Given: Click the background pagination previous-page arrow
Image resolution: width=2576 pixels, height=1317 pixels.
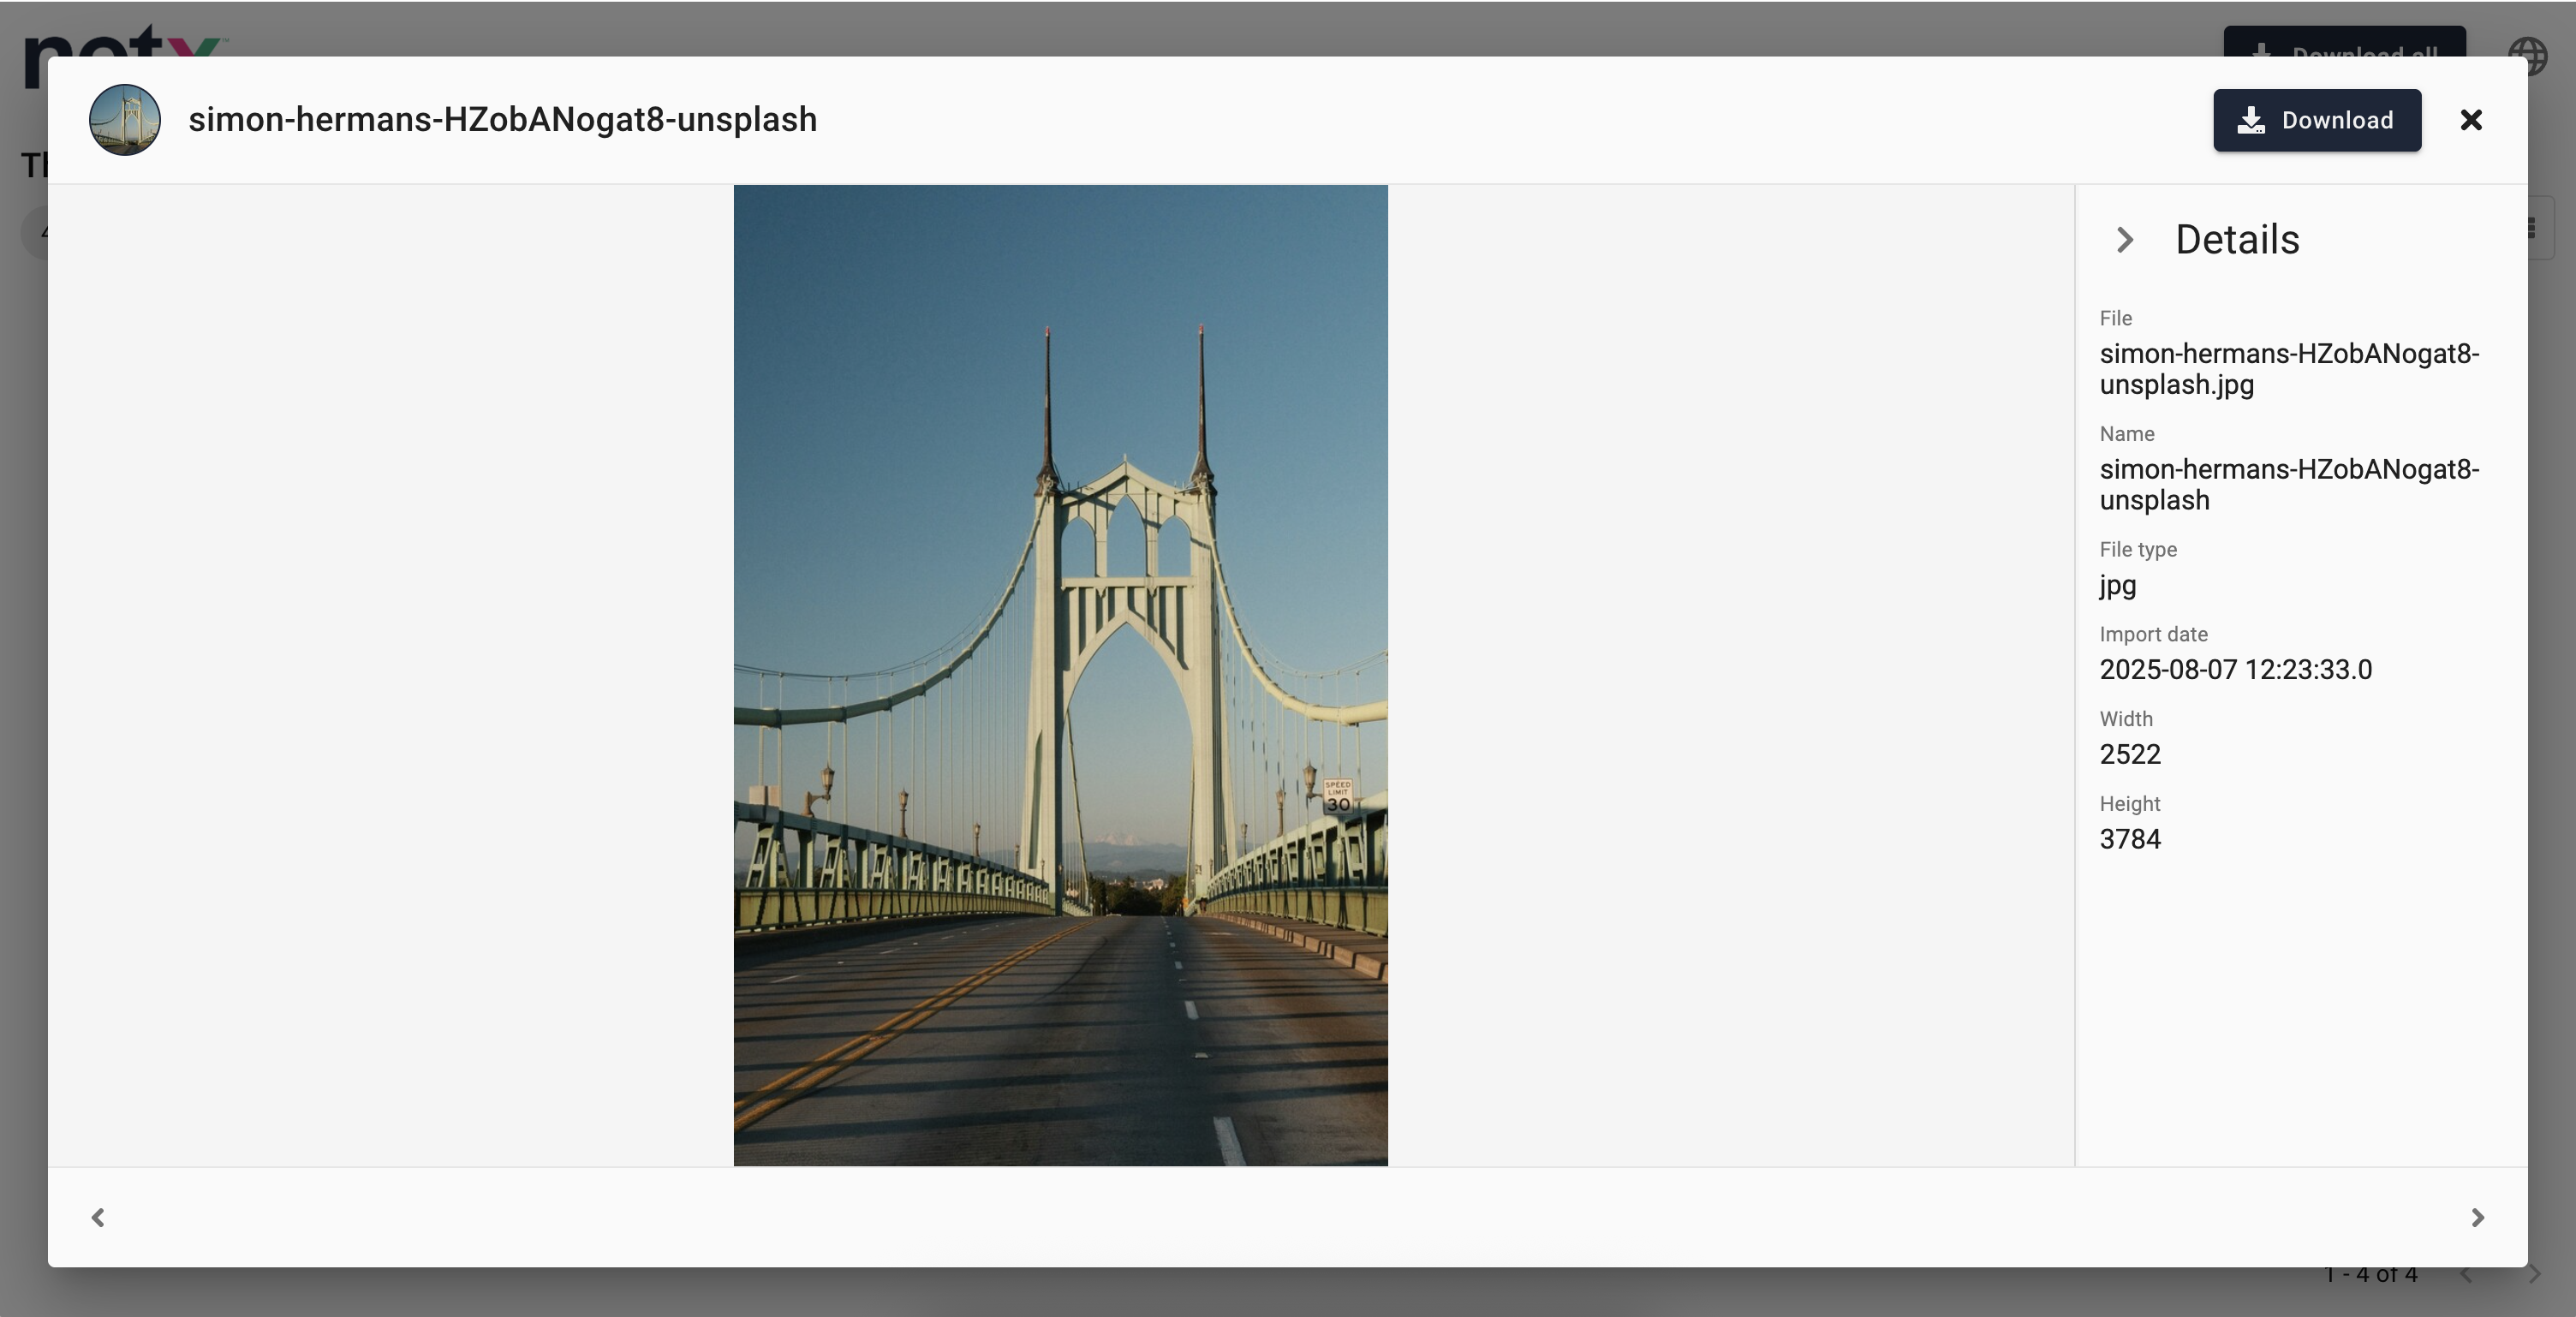Looking at the screenshot, I should [2466, 1275].
